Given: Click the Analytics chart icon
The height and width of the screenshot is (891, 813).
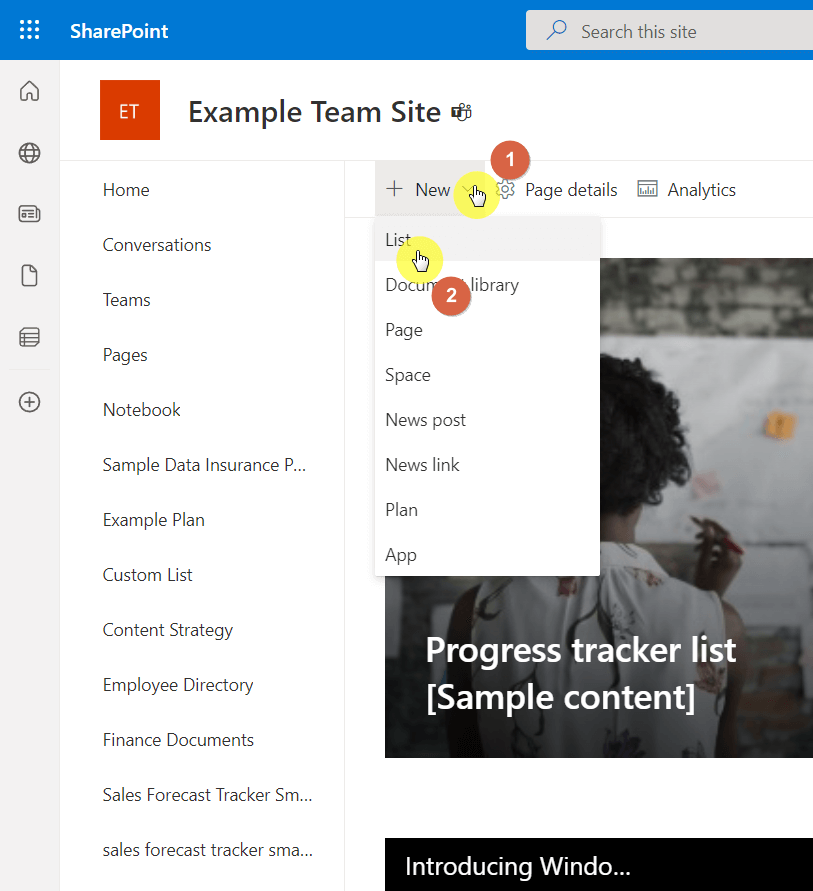Looking at the screenshot, I should click(x=648, y=189).
